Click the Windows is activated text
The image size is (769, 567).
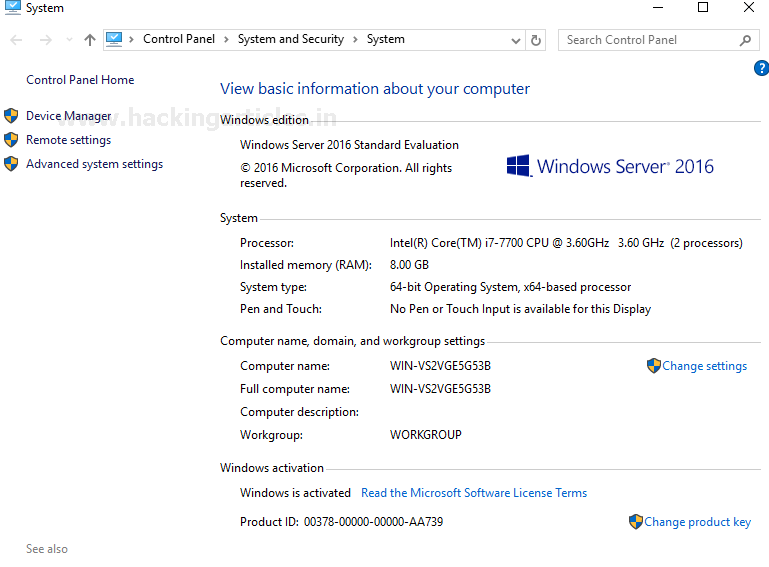(x=295, y=493)
